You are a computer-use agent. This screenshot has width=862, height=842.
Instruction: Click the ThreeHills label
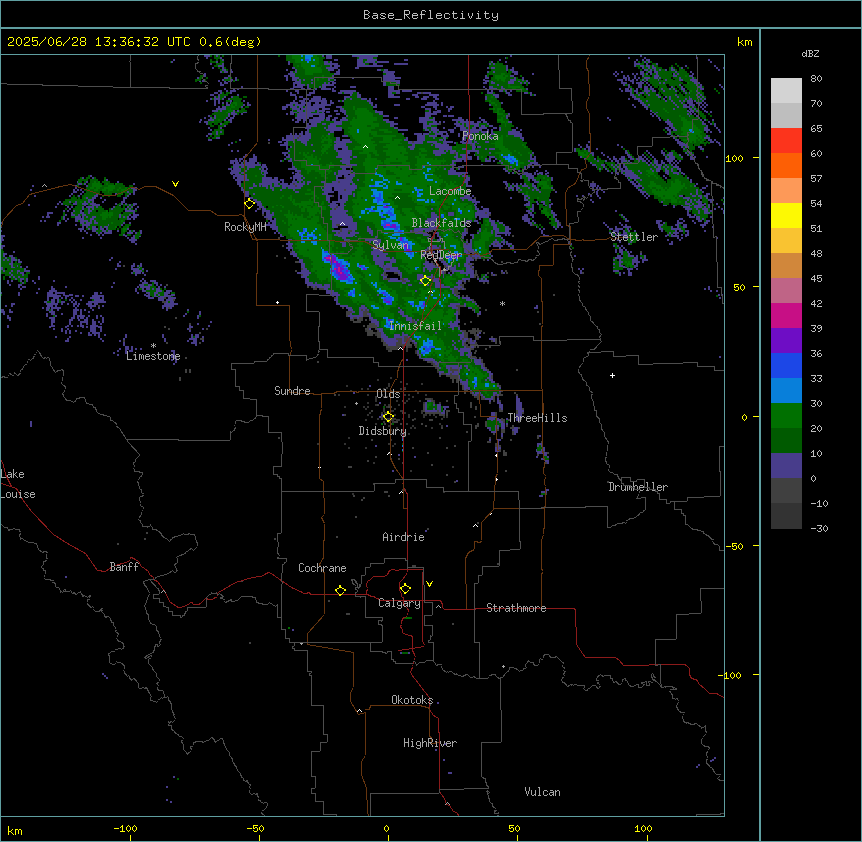tap(537, 418)
